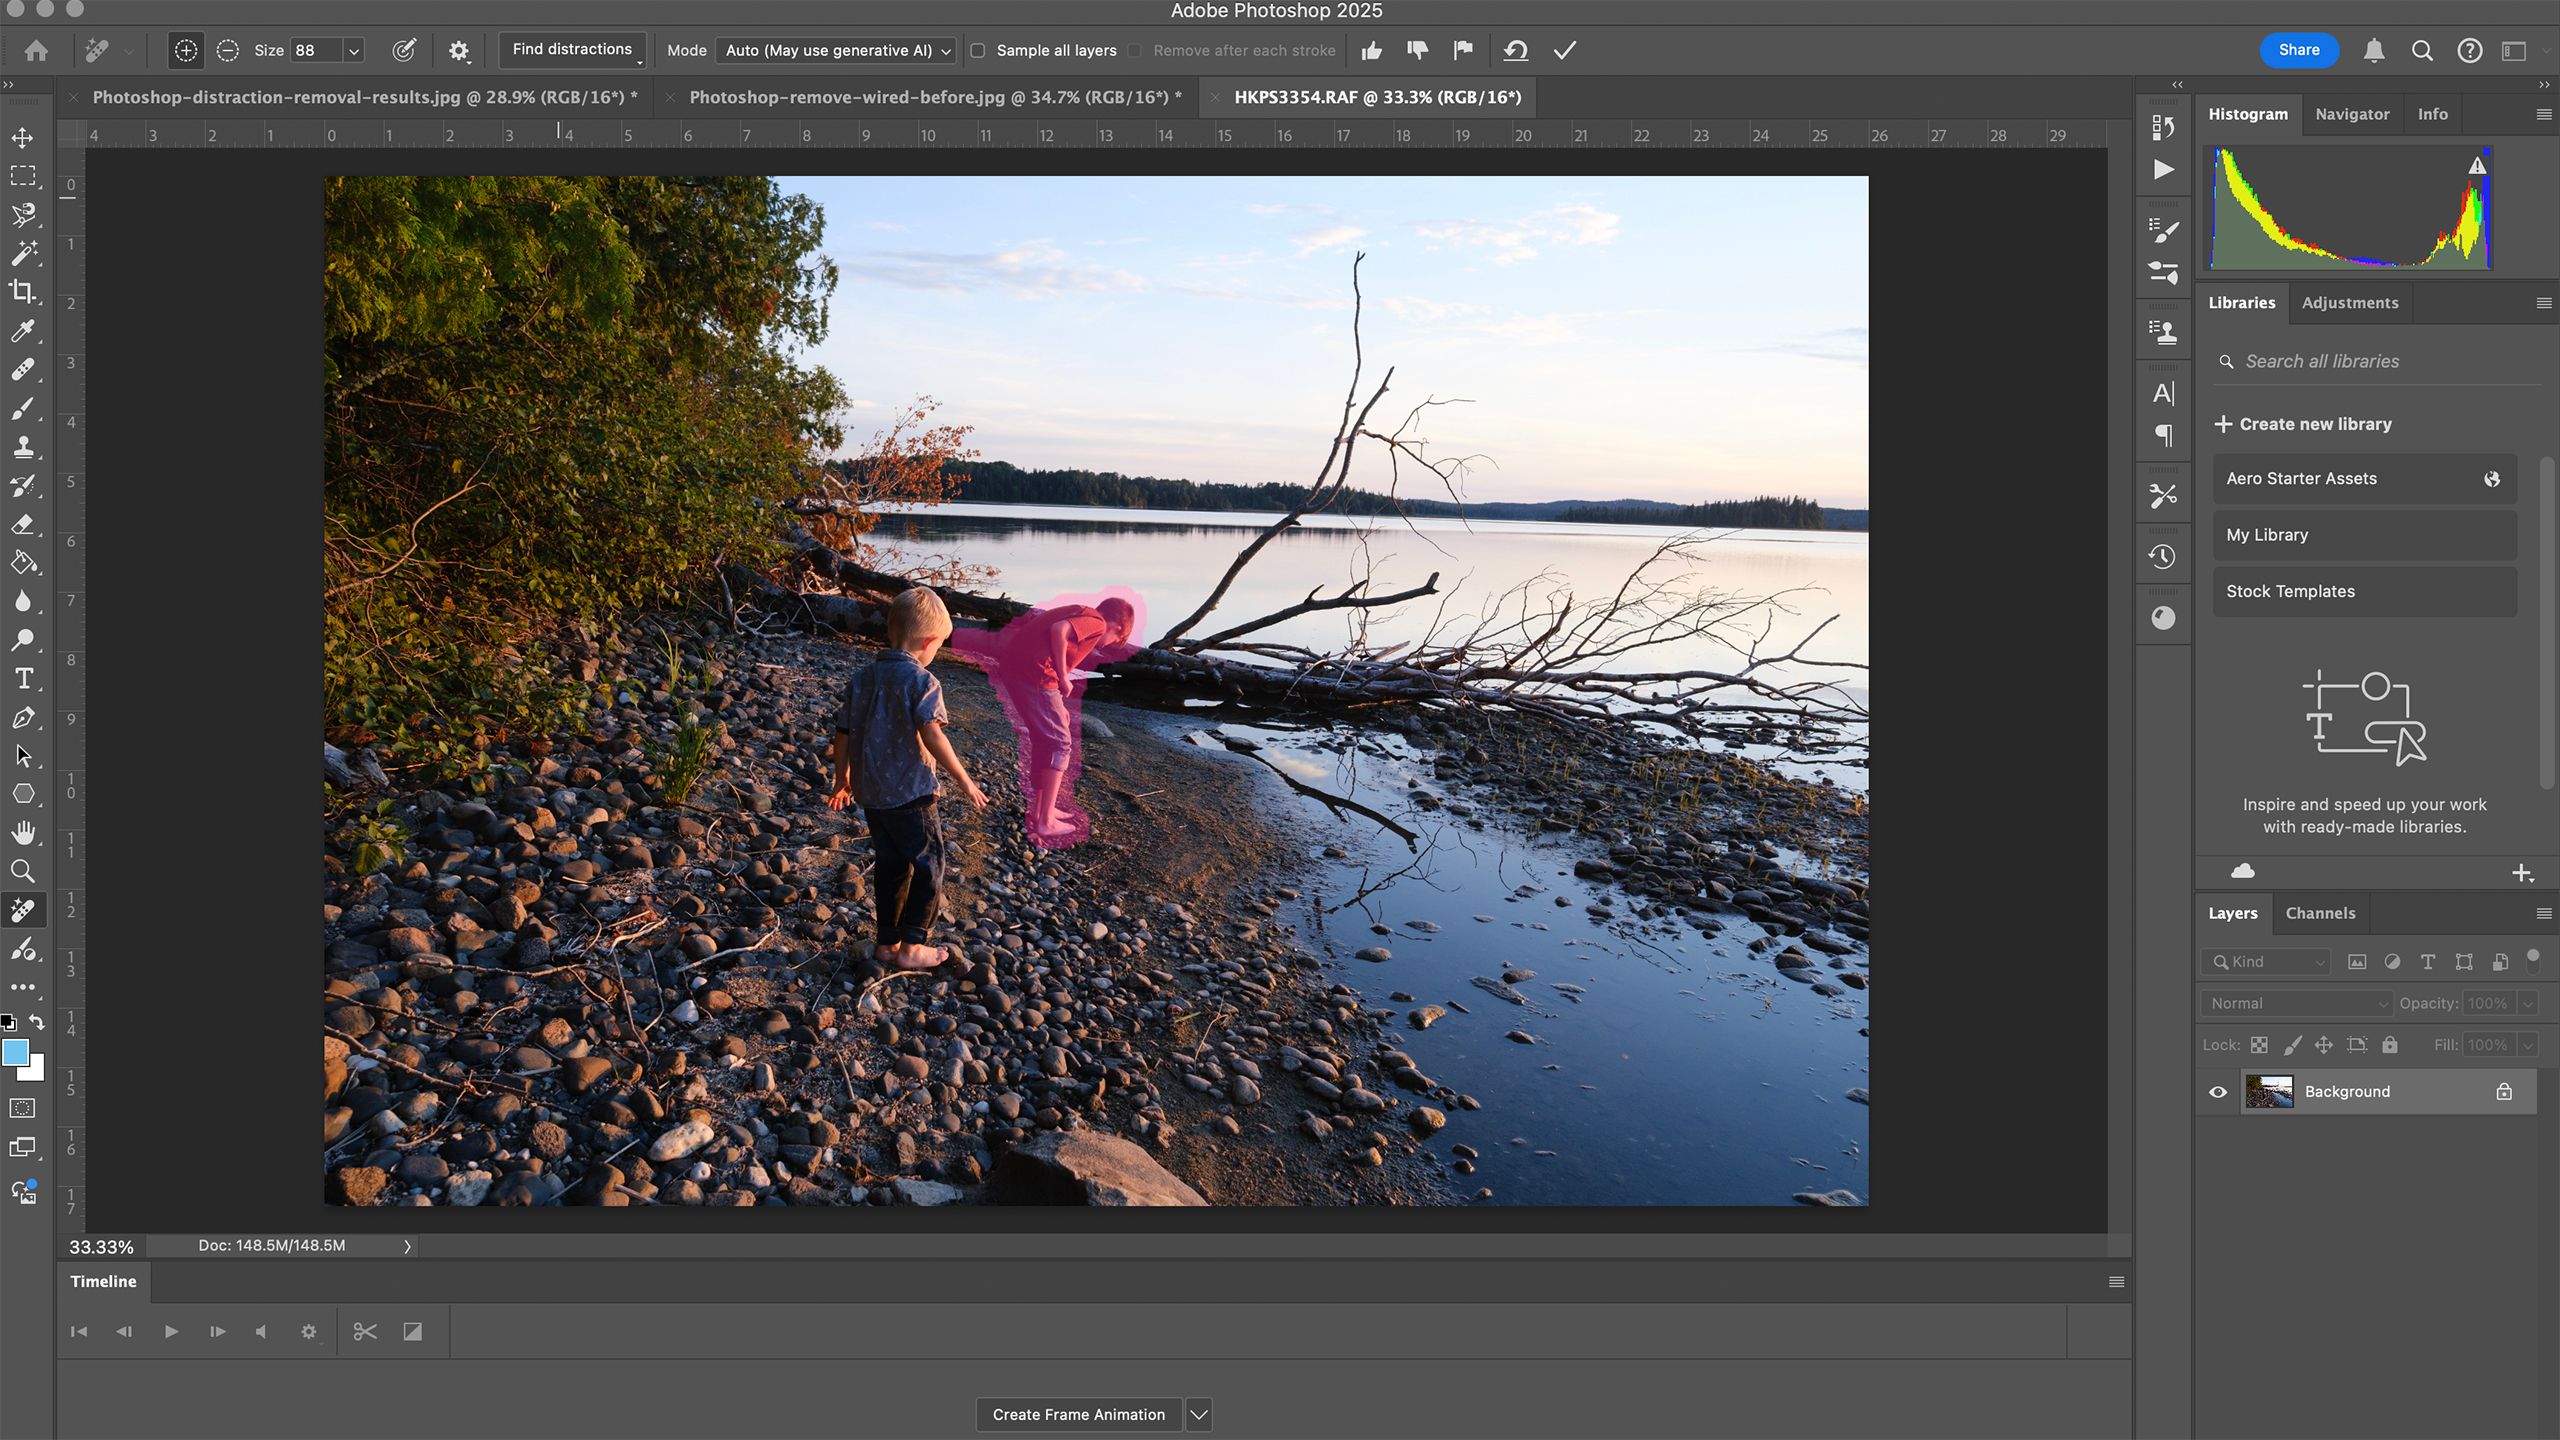This screenshot has height=1440, width=2560.
Task: Select the Type tool
Action: click(23, 677)
